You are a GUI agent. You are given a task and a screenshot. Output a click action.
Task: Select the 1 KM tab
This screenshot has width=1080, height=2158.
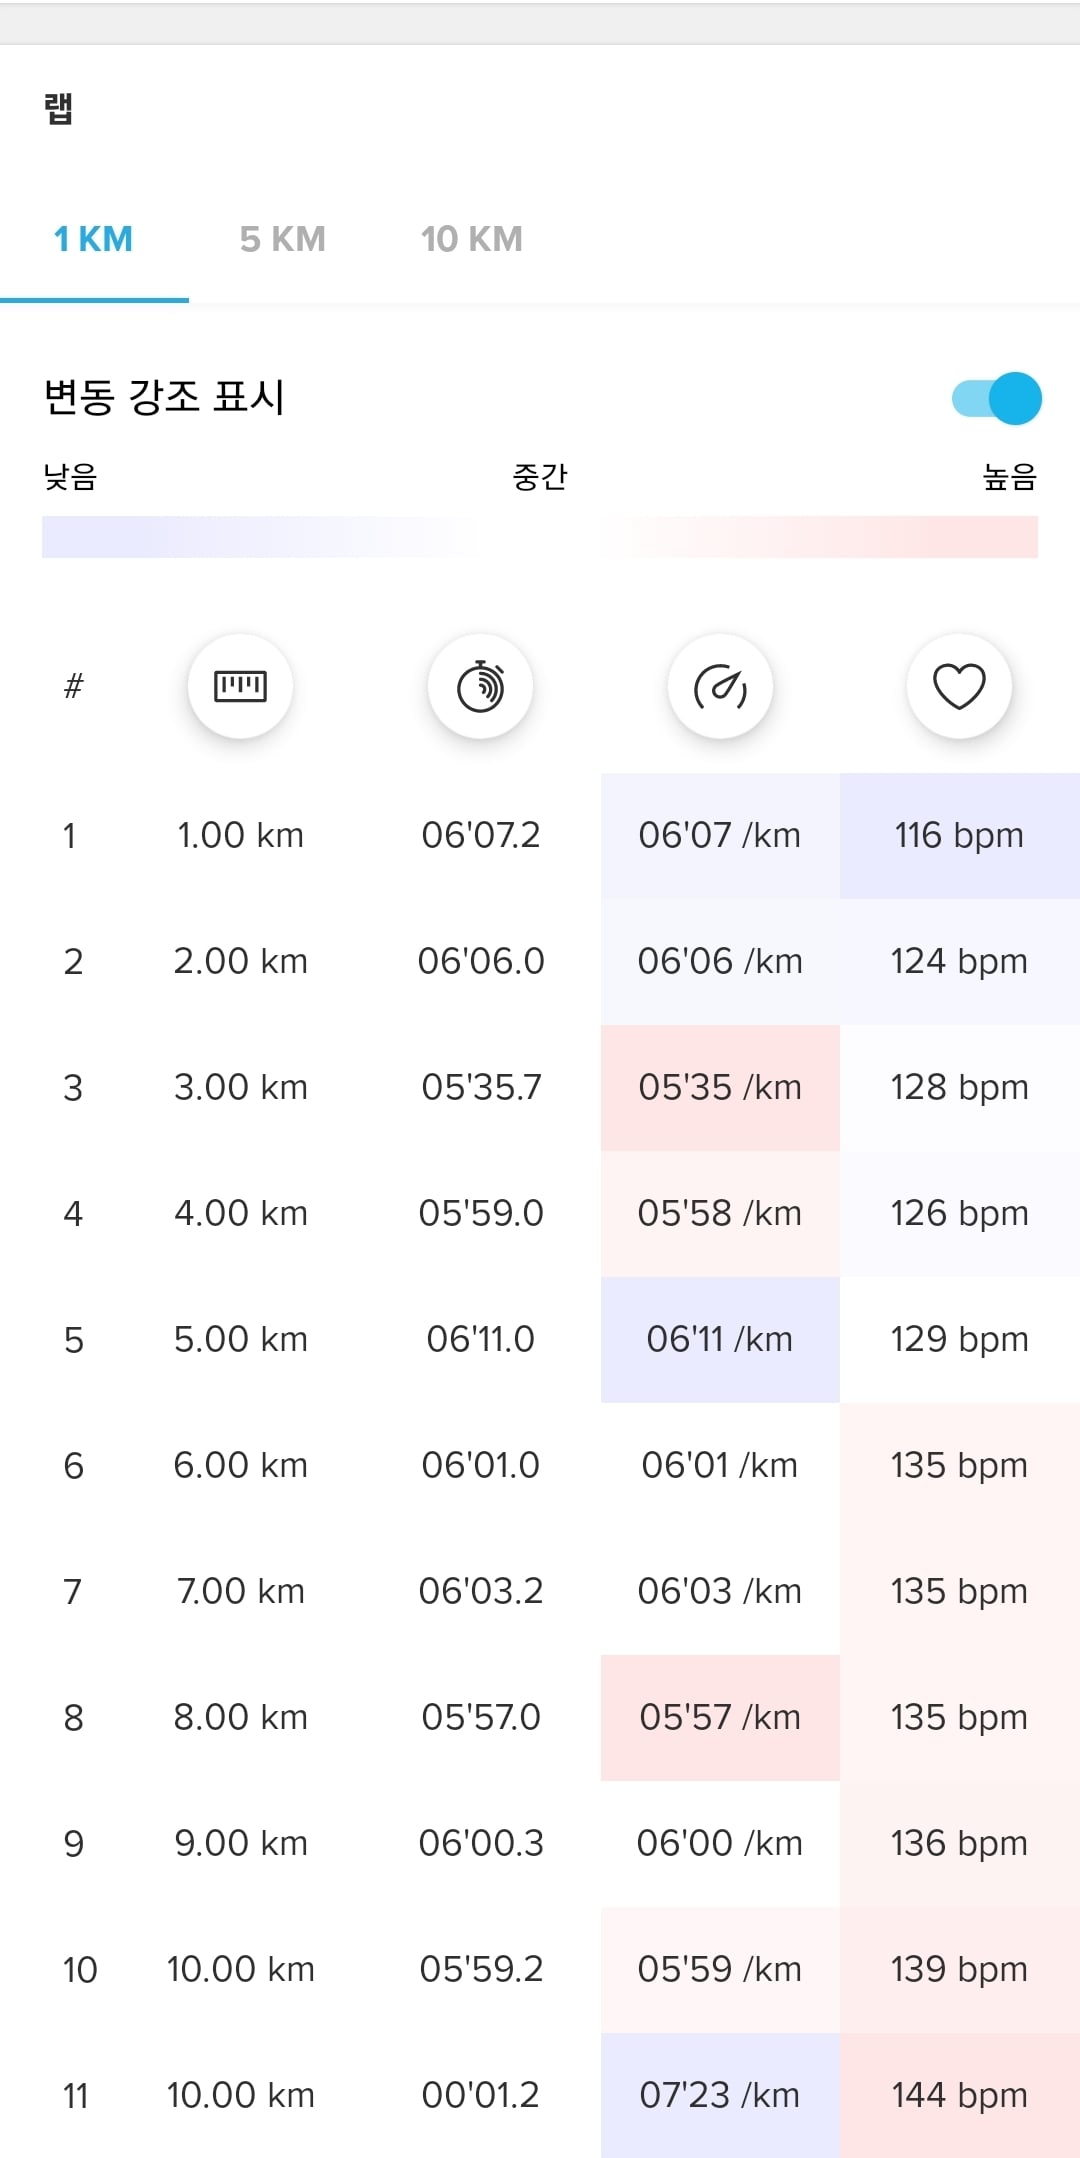[94, 240]
